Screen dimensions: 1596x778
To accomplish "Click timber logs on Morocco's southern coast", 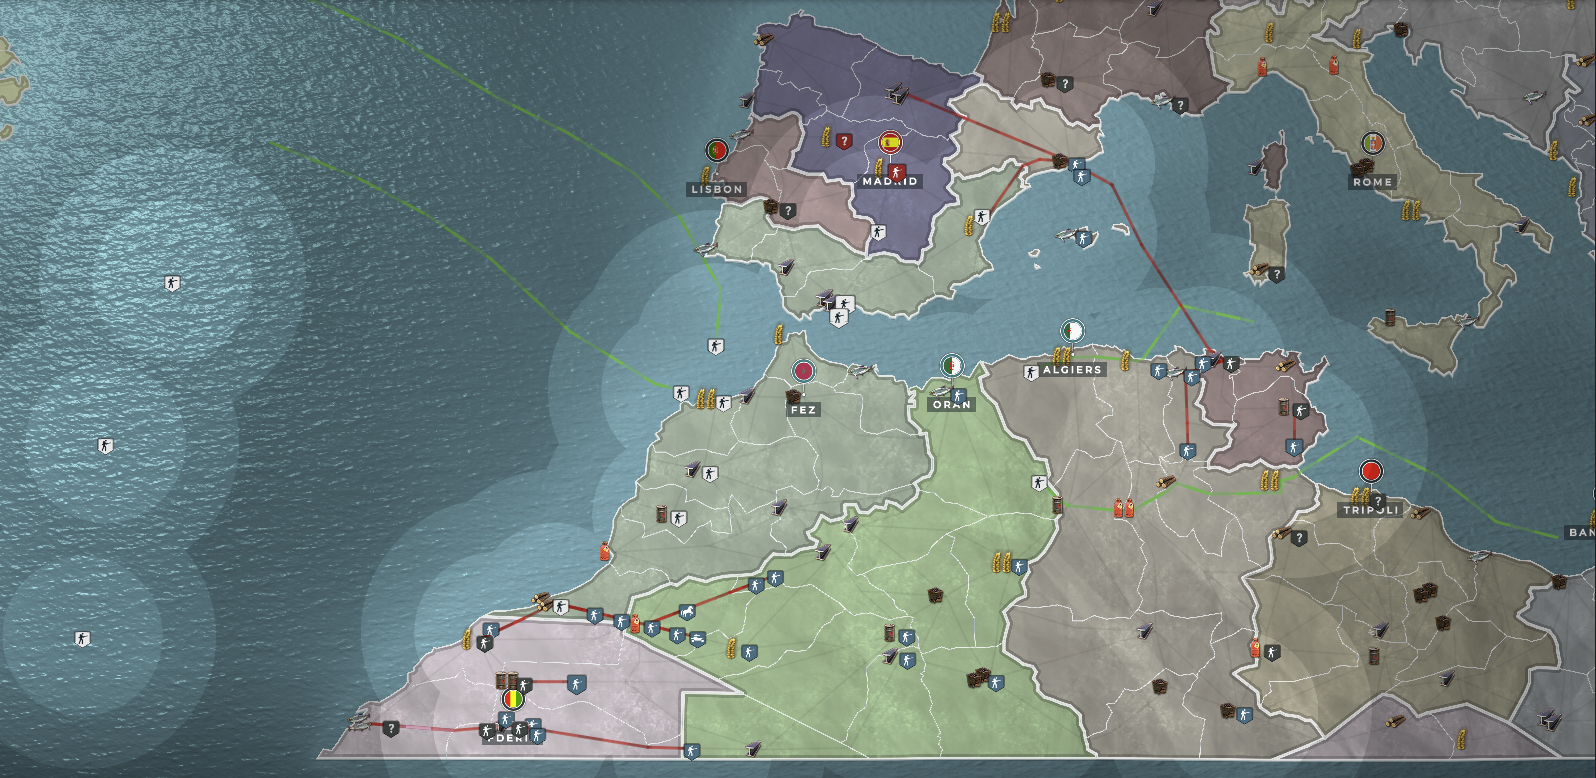I will pyautogui.click(x=543, y=601).
